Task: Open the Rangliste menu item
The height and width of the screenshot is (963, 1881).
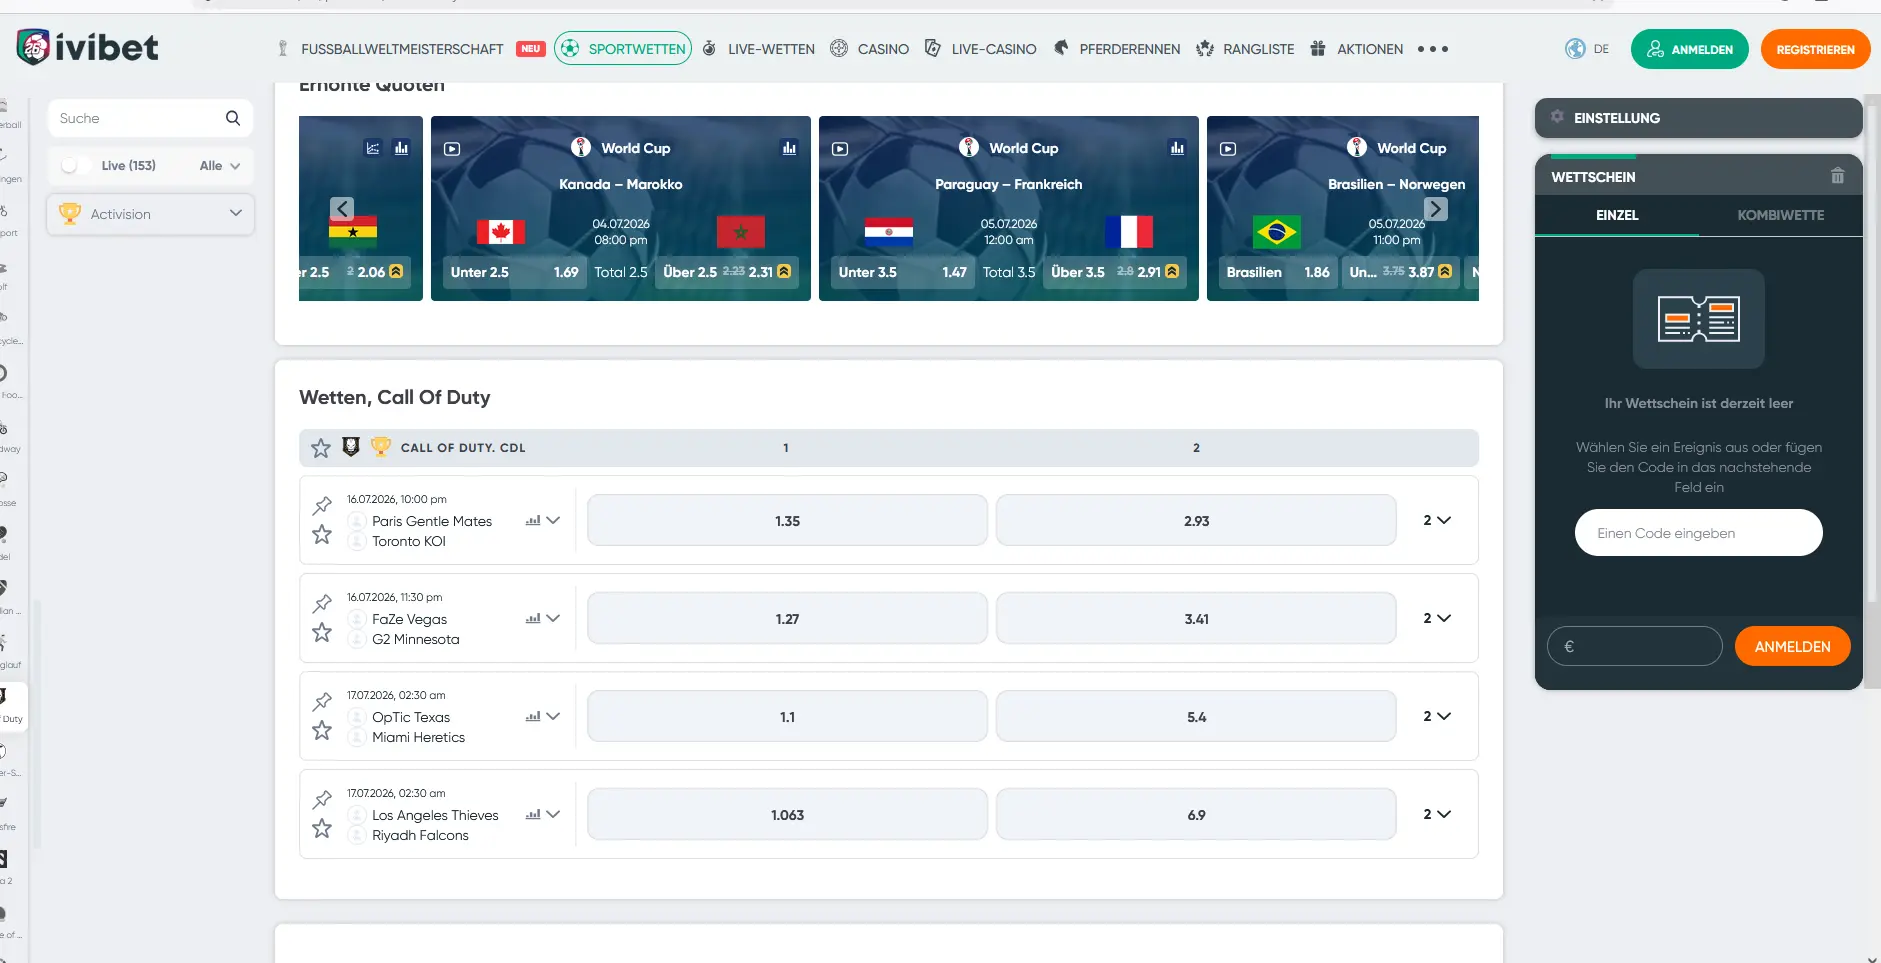Action: point(1245,49)
